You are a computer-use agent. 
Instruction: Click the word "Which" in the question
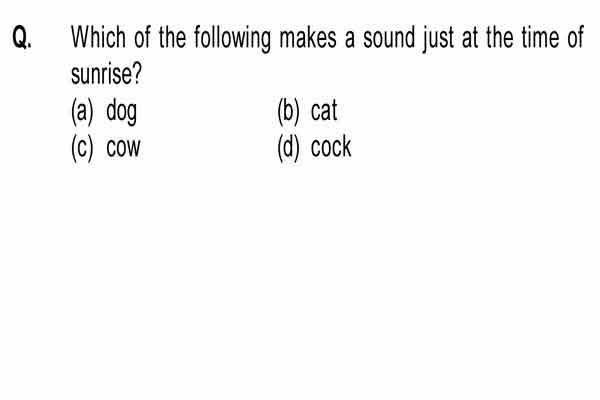pos(98,37)
